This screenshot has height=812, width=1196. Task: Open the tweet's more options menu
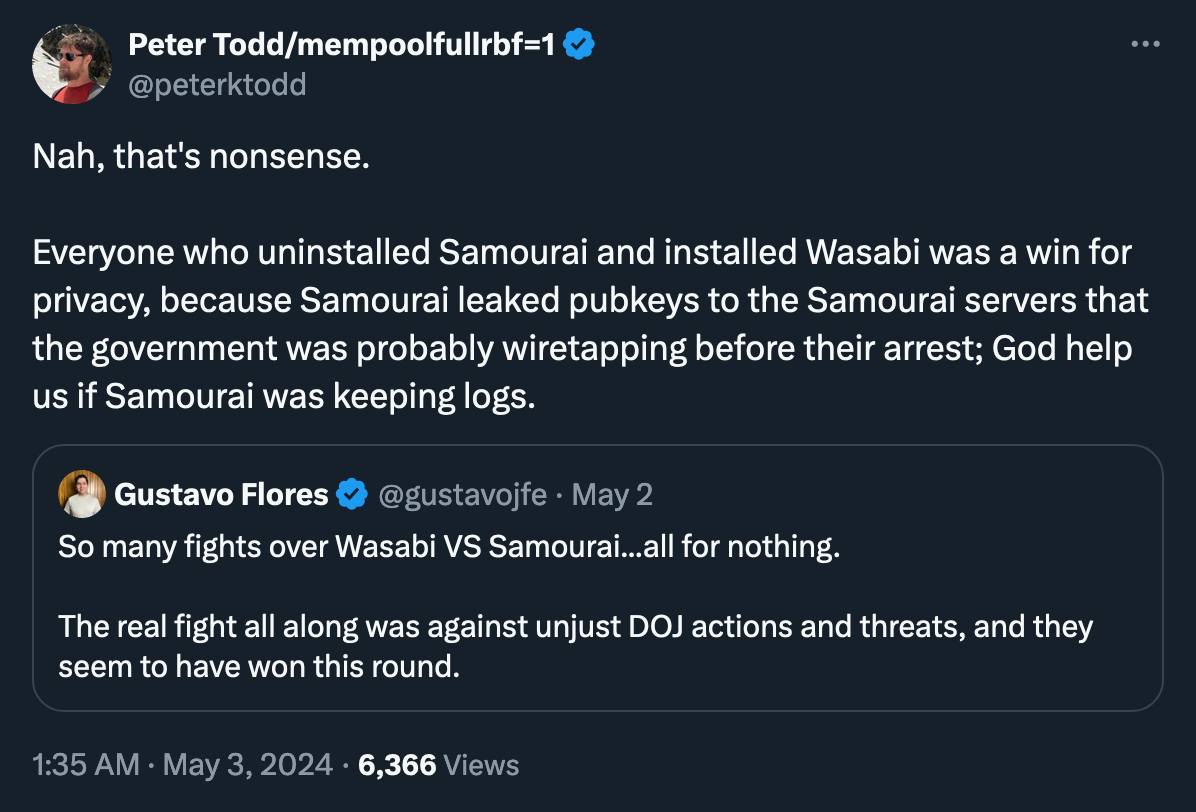[x=1145, y=45]
